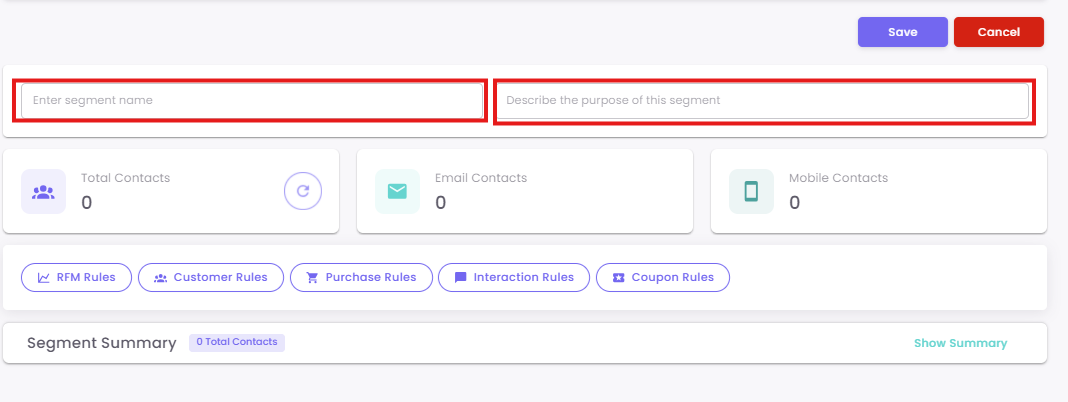The height and width of the screenshot is (402, 1068).
Task: Choose Interaction Rules
Action: [x=514, y=277]
